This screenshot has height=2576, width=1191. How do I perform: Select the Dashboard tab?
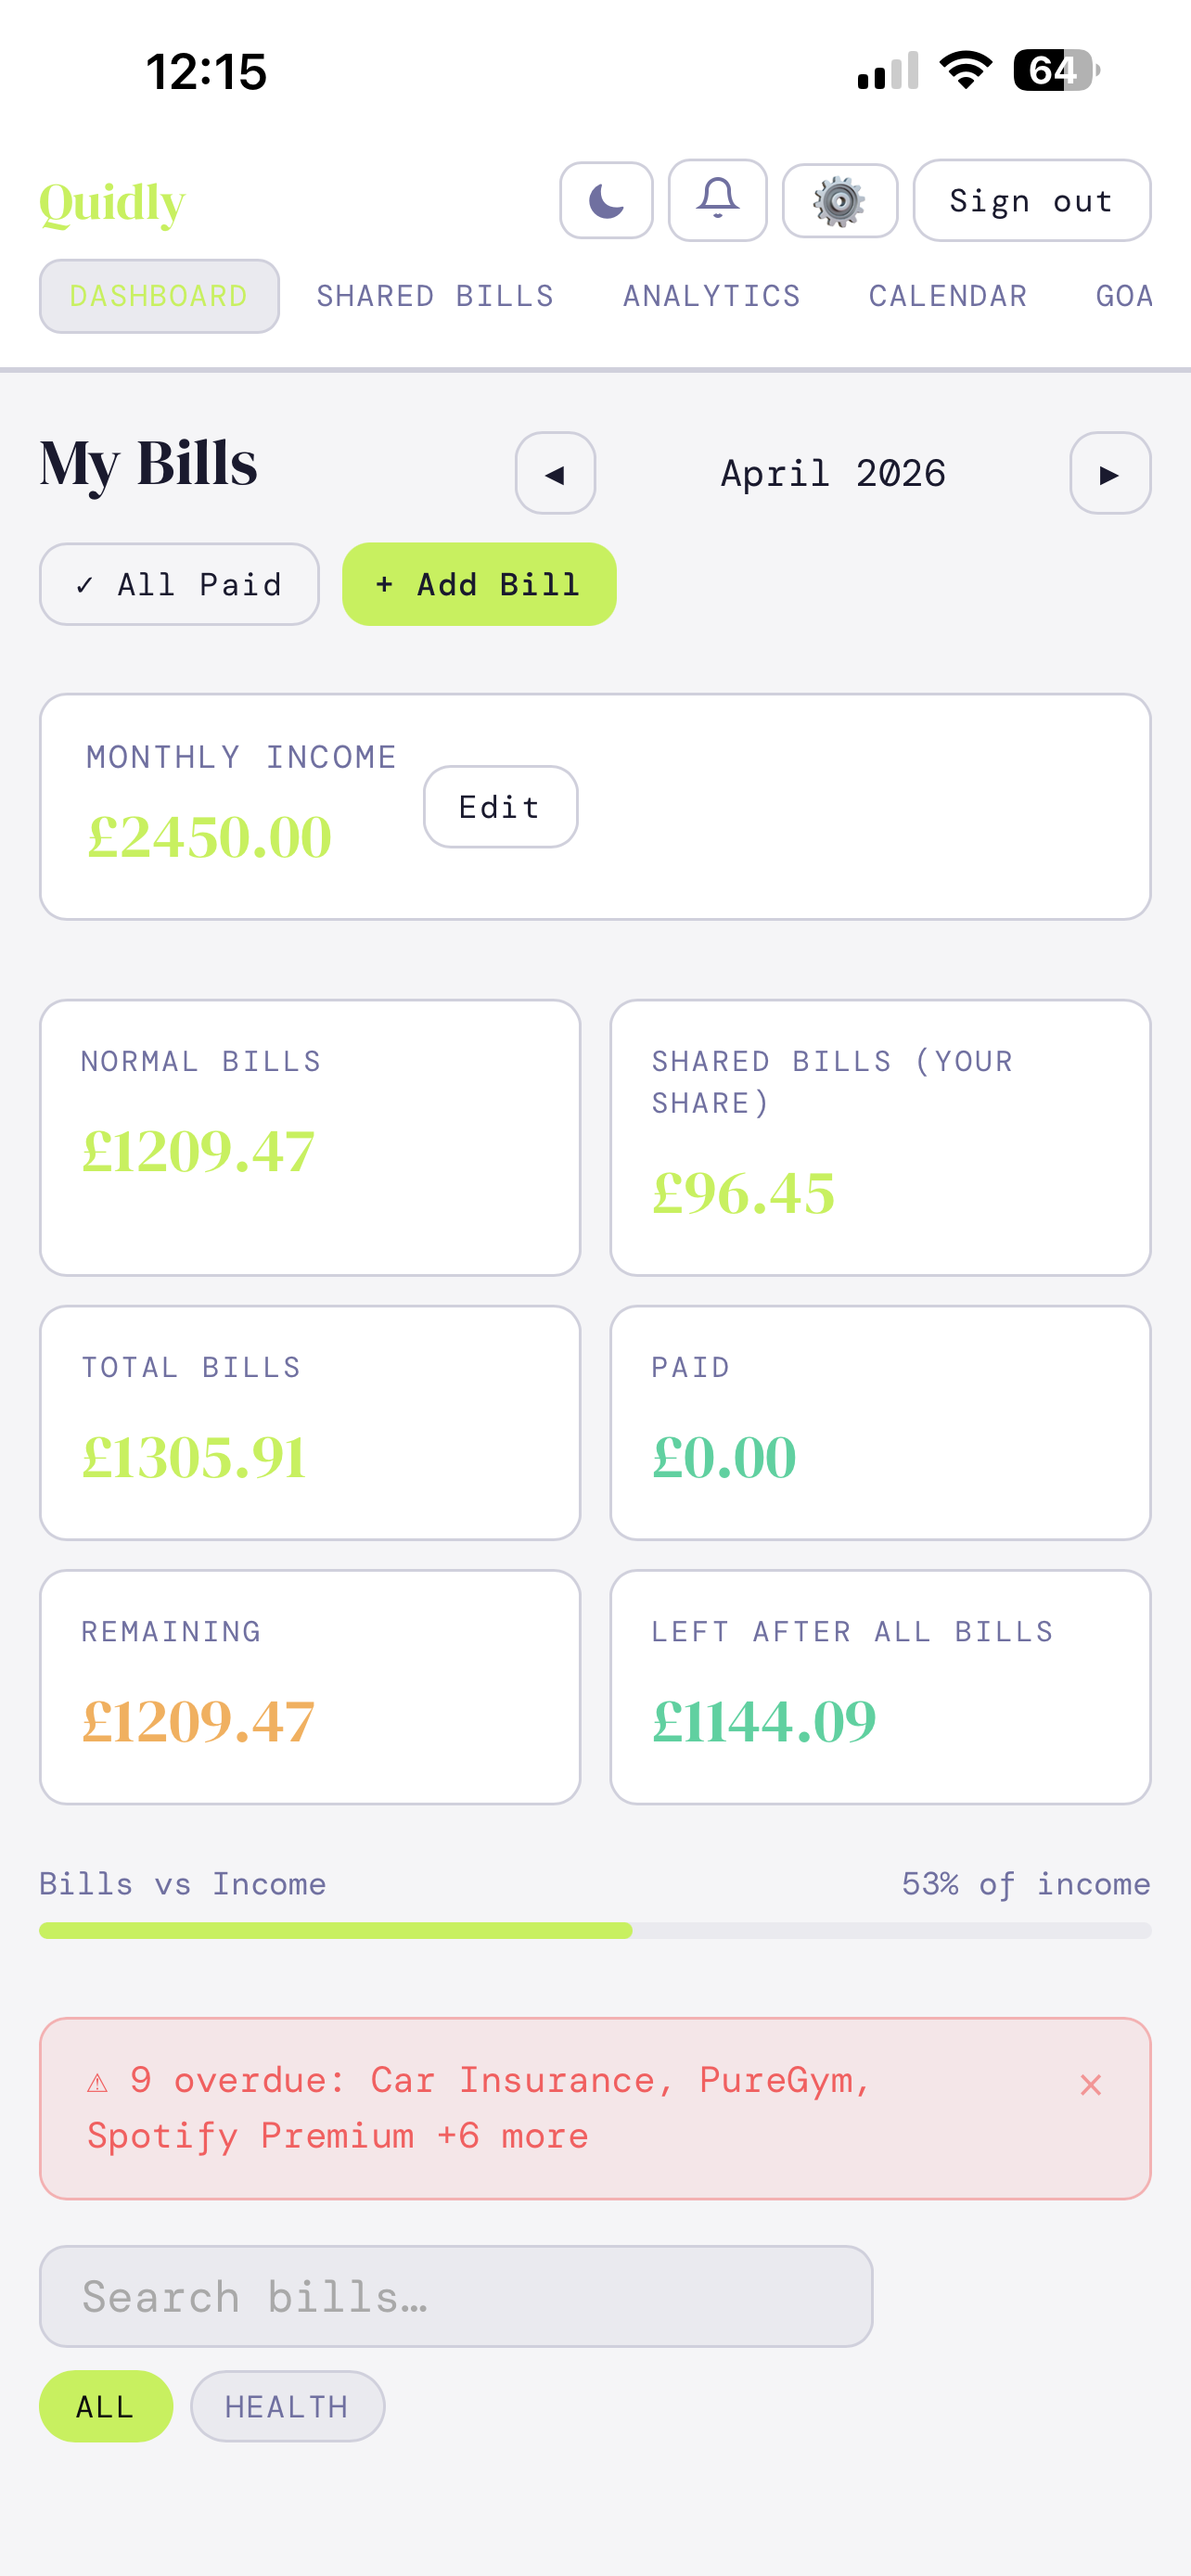pos(159,296)
